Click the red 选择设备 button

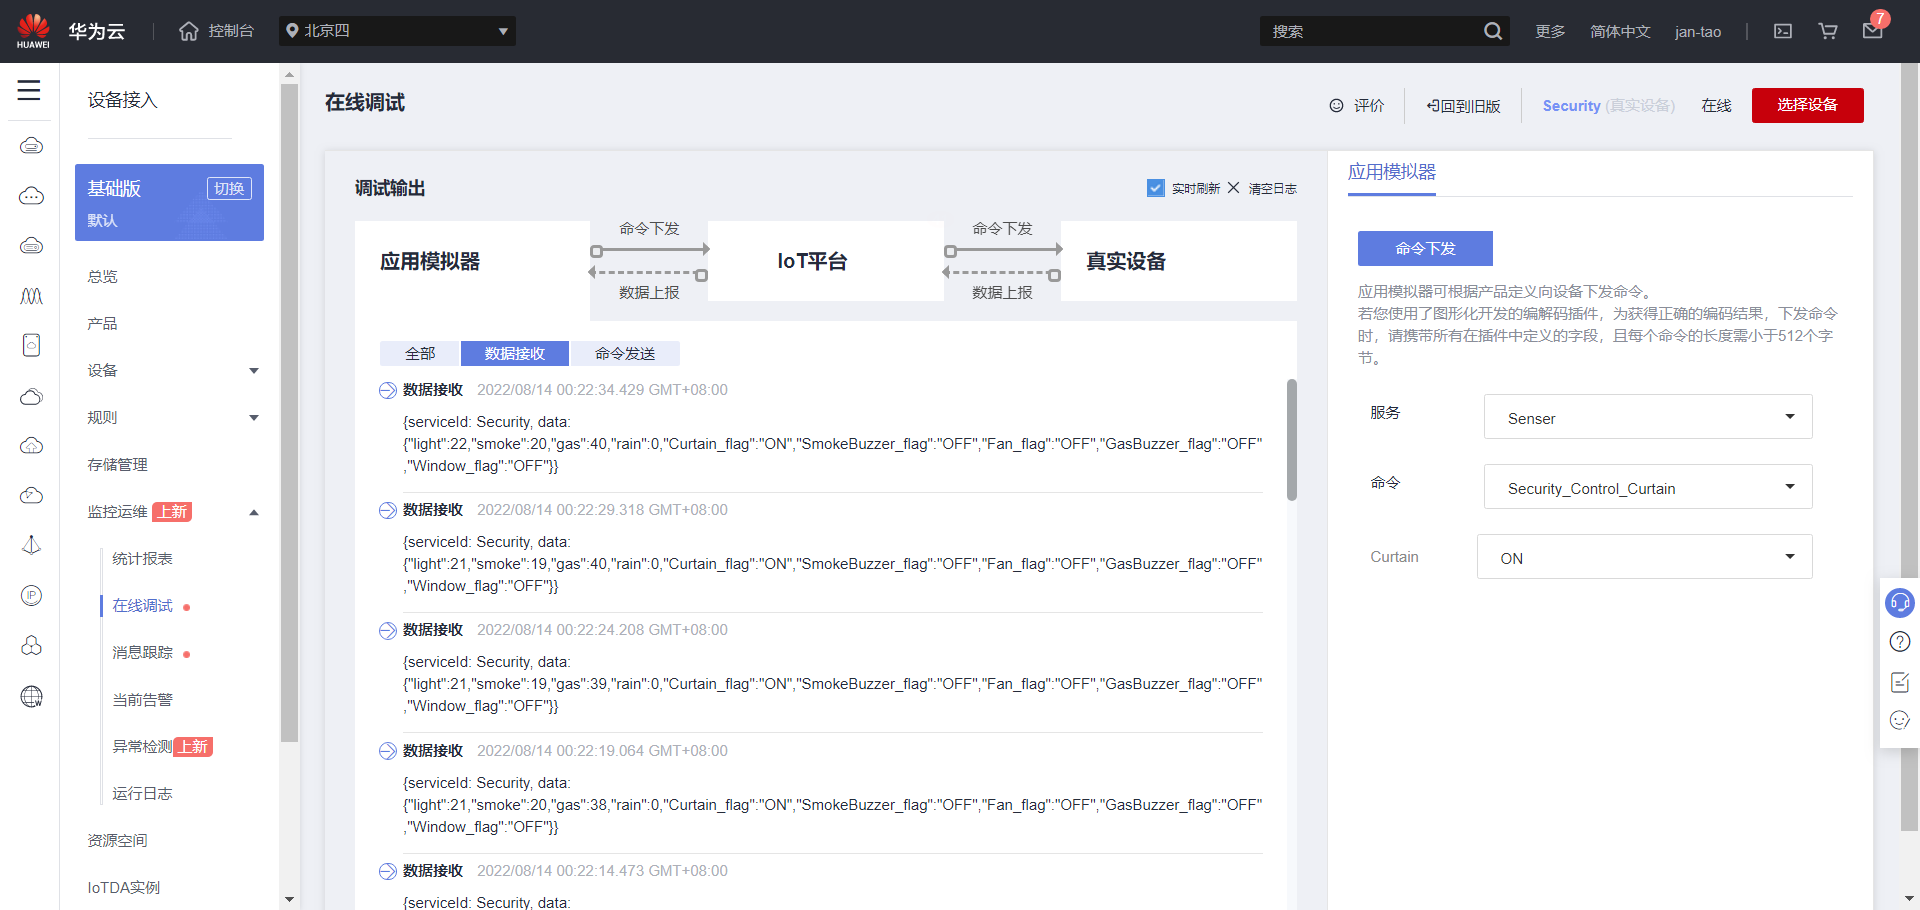point(1807,105)
